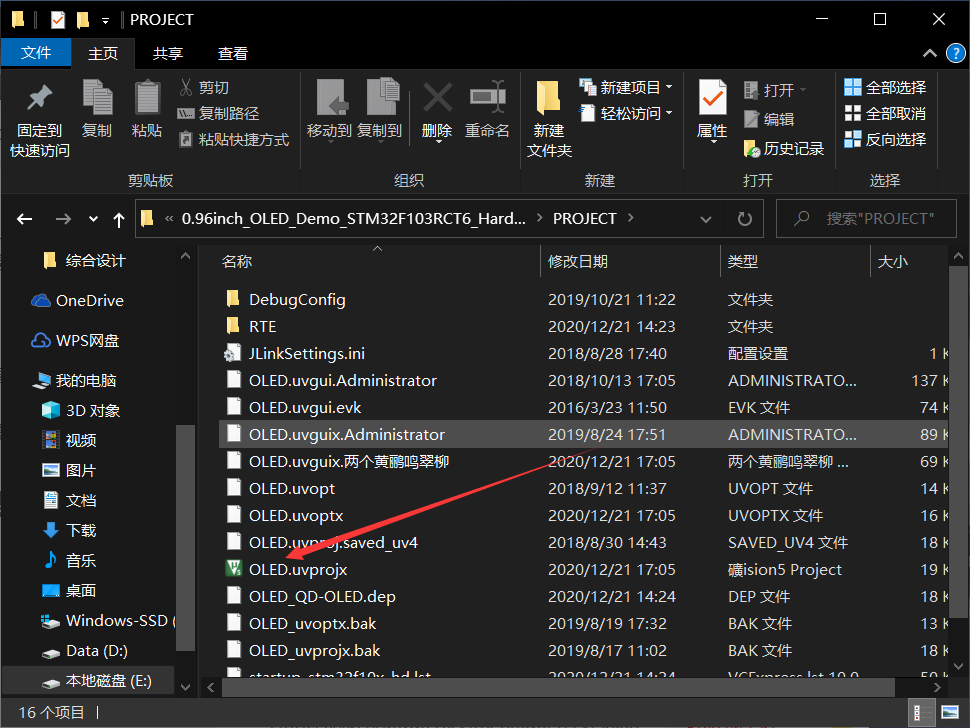970x728 pixels.
Task: Click the Forward navigation arrow
Action: (x=63, y=219)
